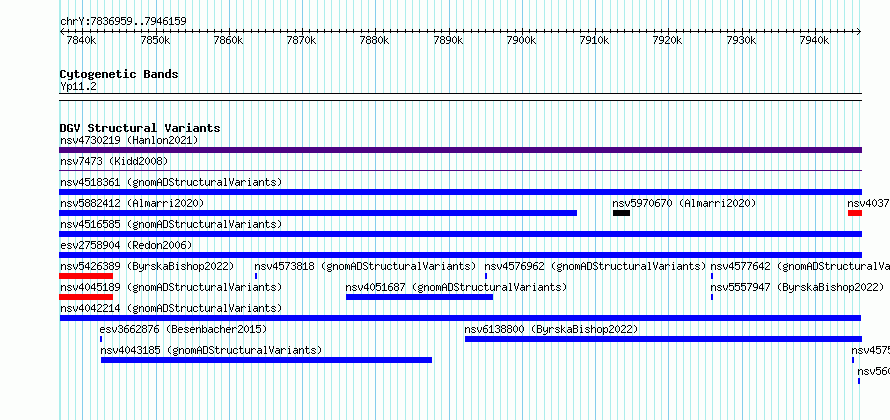Image resolution: width=890 pixels, height=420 pixels.
Task: Click the red block under nsv4037
Action: pyautogui.click(x=855, y=213)
